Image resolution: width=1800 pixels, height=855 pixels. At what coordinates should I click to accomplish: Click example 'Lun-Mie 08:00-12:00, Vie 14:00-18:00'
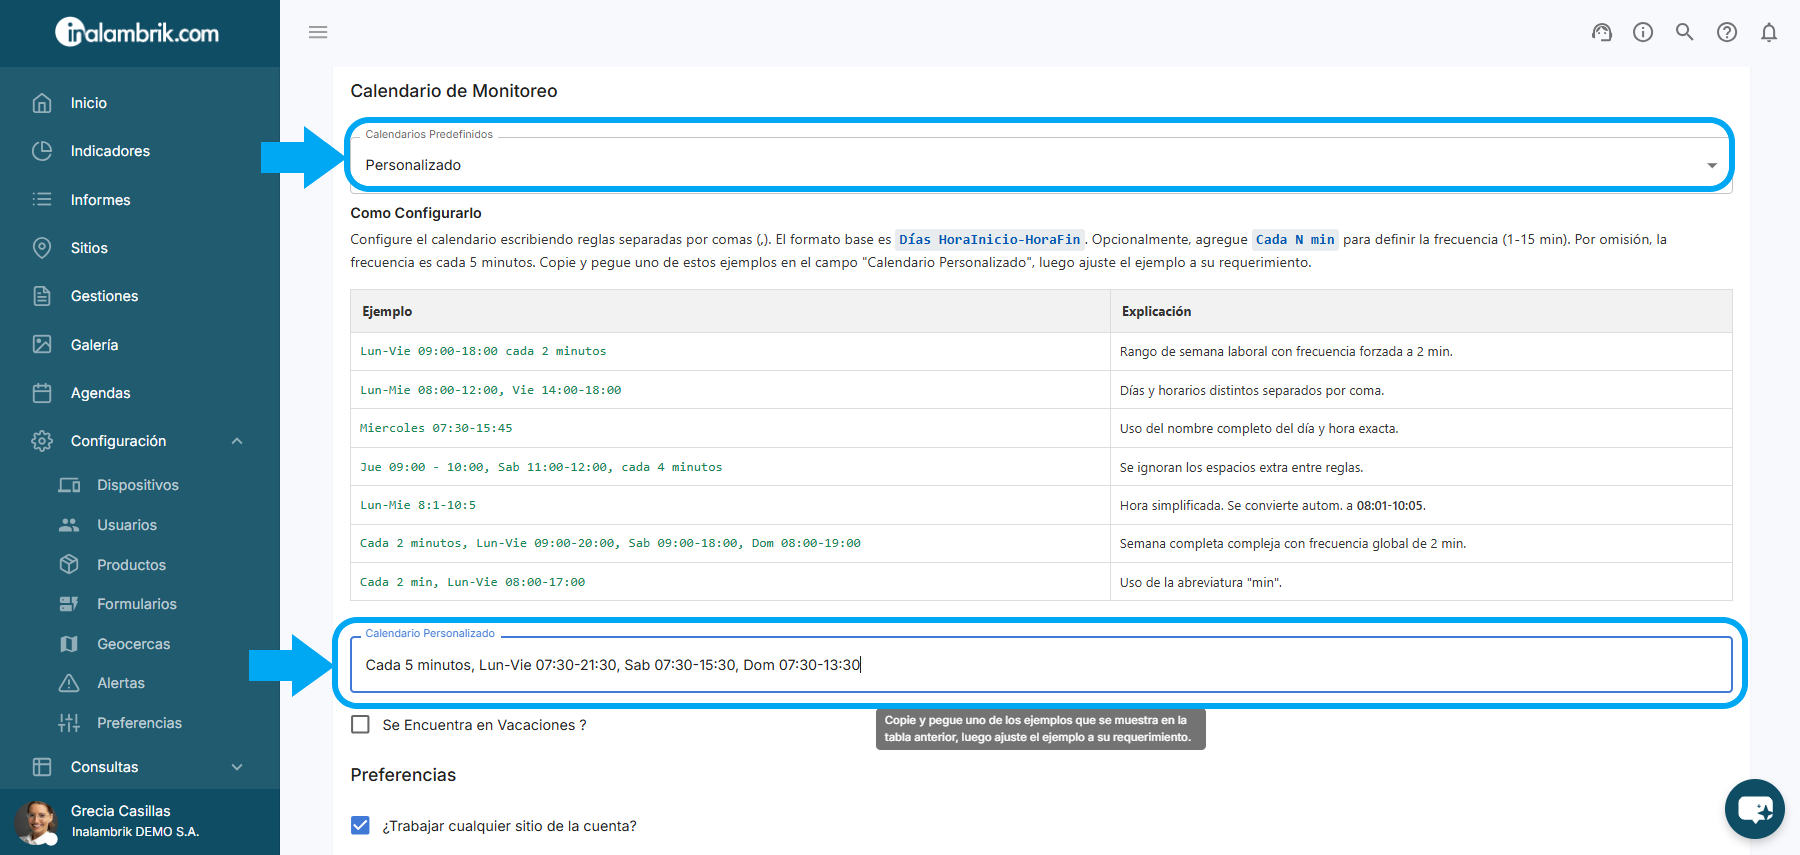pyautogui.click(x=490, y=390)
